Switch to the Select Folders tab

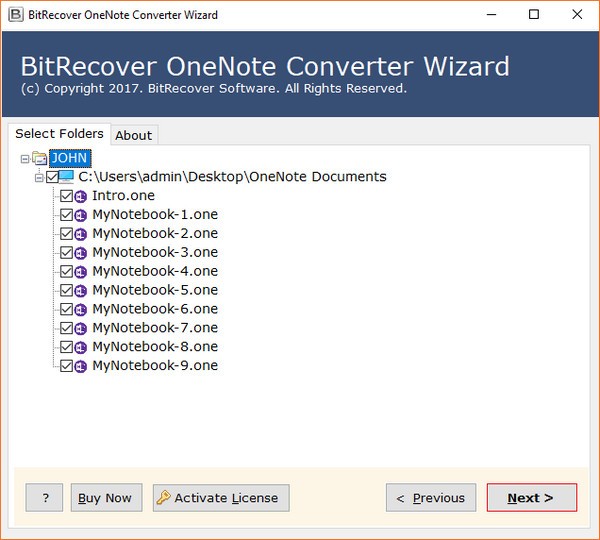[59, 134]
